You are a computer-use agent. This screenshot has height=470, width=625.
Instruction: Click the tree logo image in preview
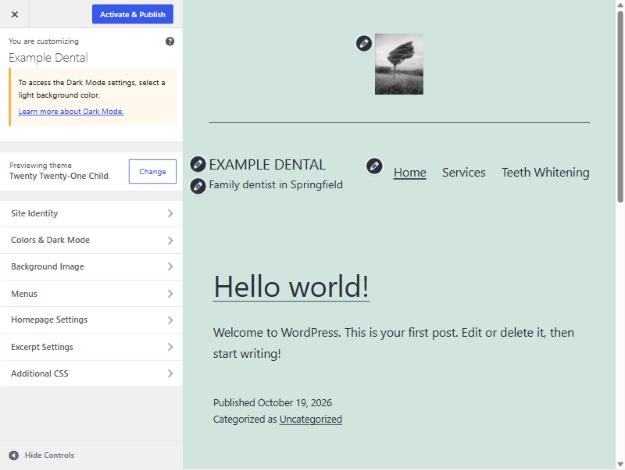click(399, 64)
